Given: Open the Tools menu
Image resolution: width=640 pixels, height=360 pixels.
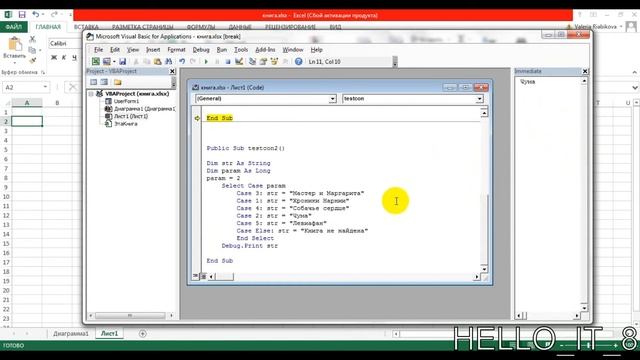Looking at the screenshot, I should pos(241,50).
